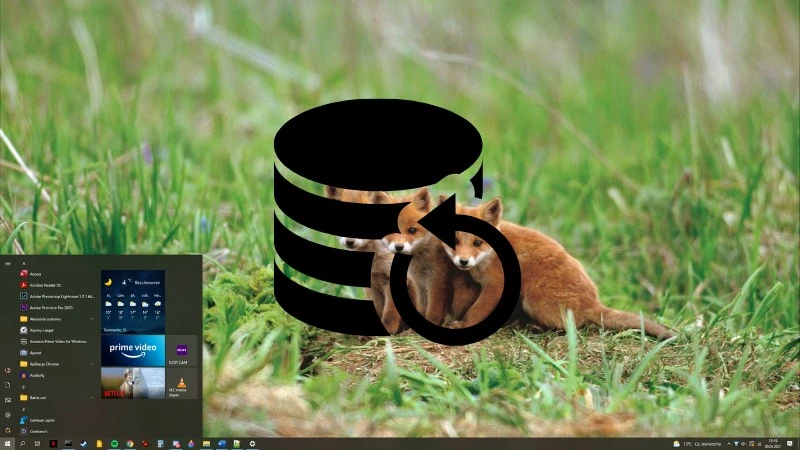Image resolution: width=800 pixels, height=450 pixels.
Task: Jump to letter A section header
Action: click(23, 263)
